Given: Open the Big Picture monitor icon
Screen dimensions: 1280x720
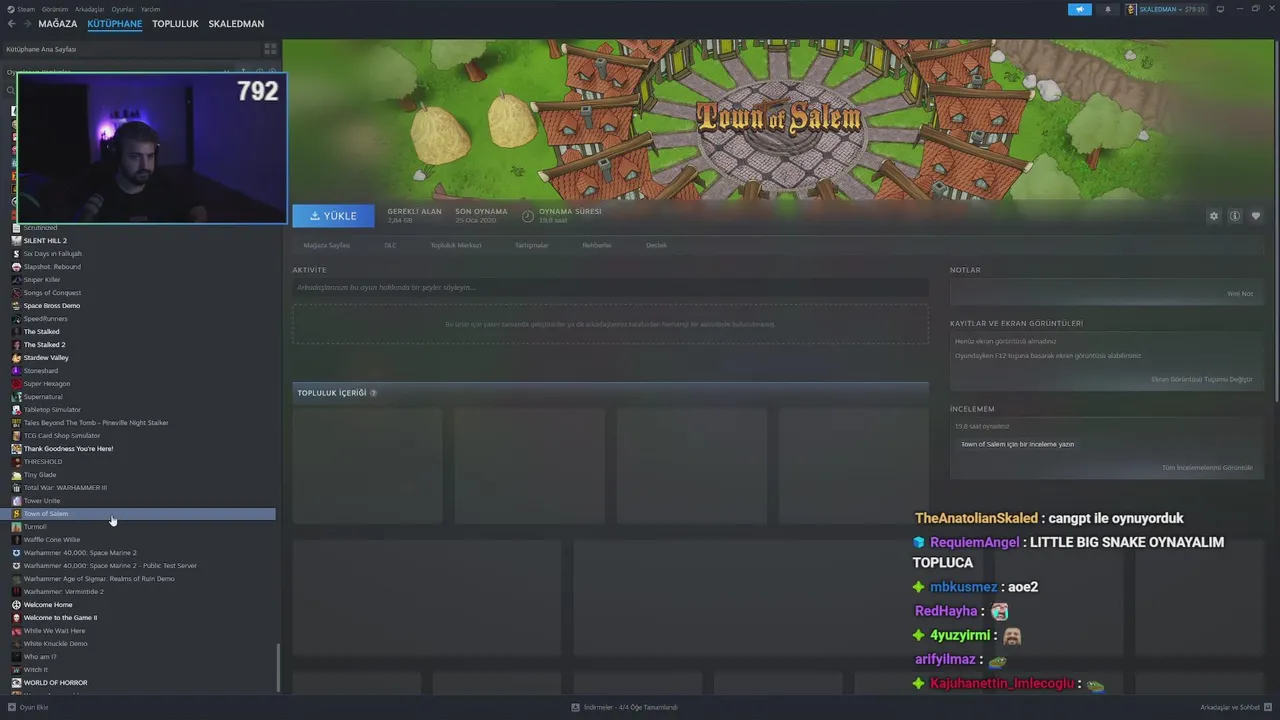Looking at the screenshot, I should tap(1220, 9).
